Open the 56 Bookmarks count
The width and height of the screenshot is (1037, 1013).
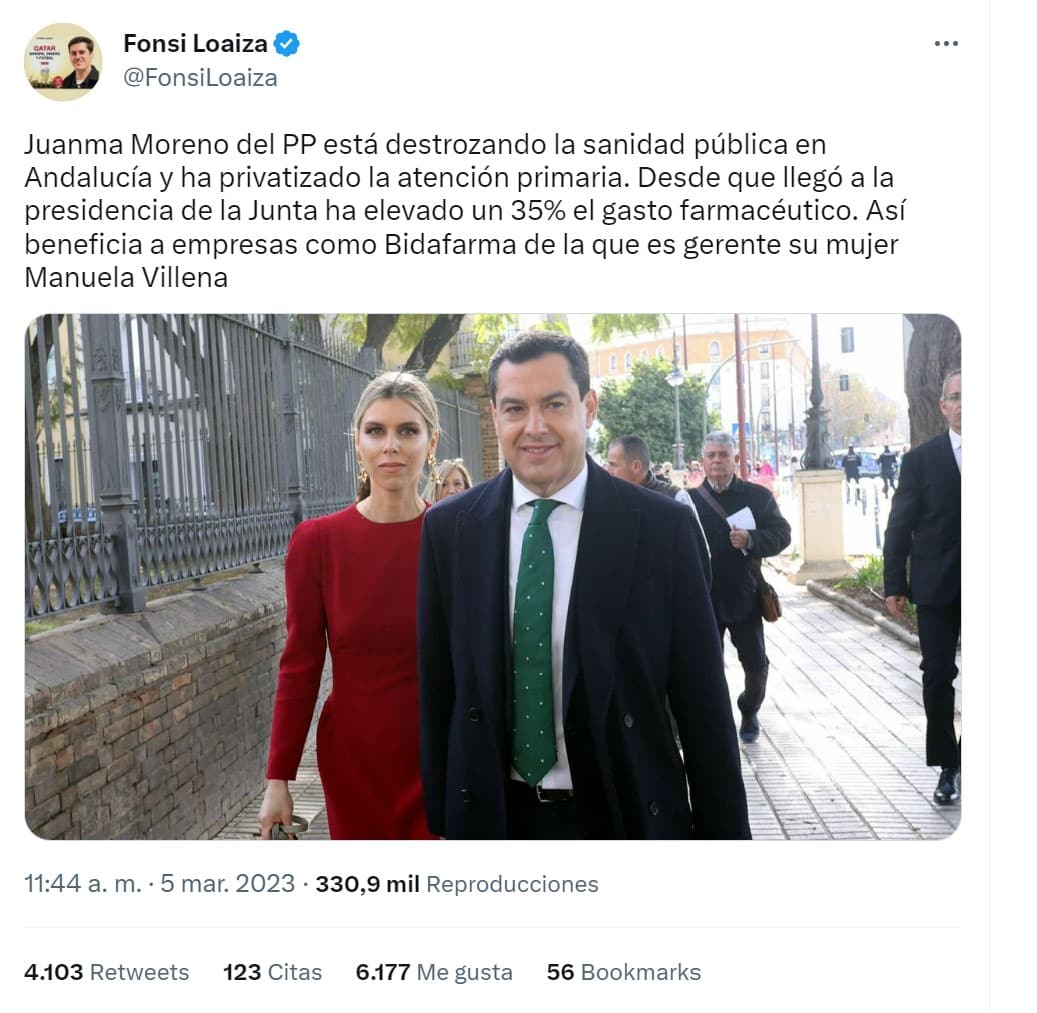[624, 972]
